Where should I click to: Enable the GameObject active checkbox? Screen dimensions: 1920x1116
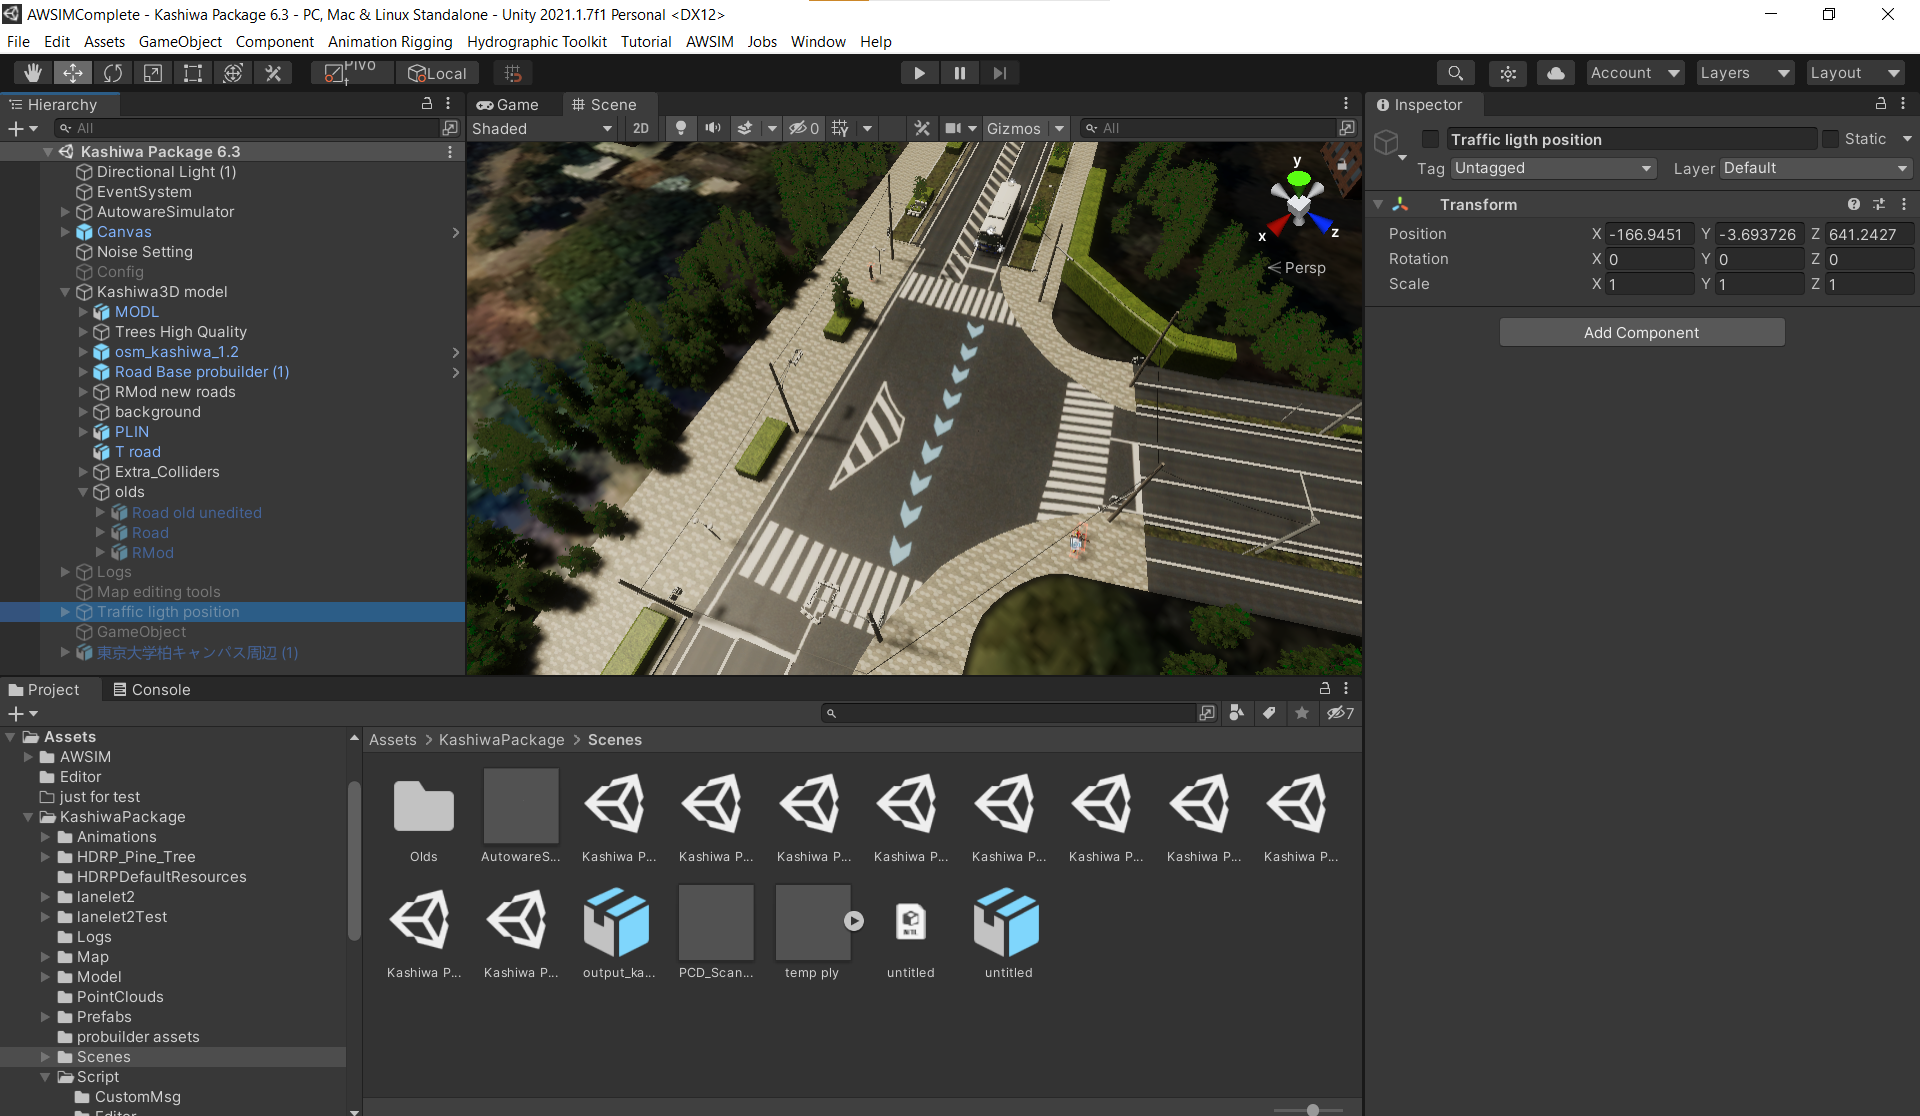(1431, 139)
